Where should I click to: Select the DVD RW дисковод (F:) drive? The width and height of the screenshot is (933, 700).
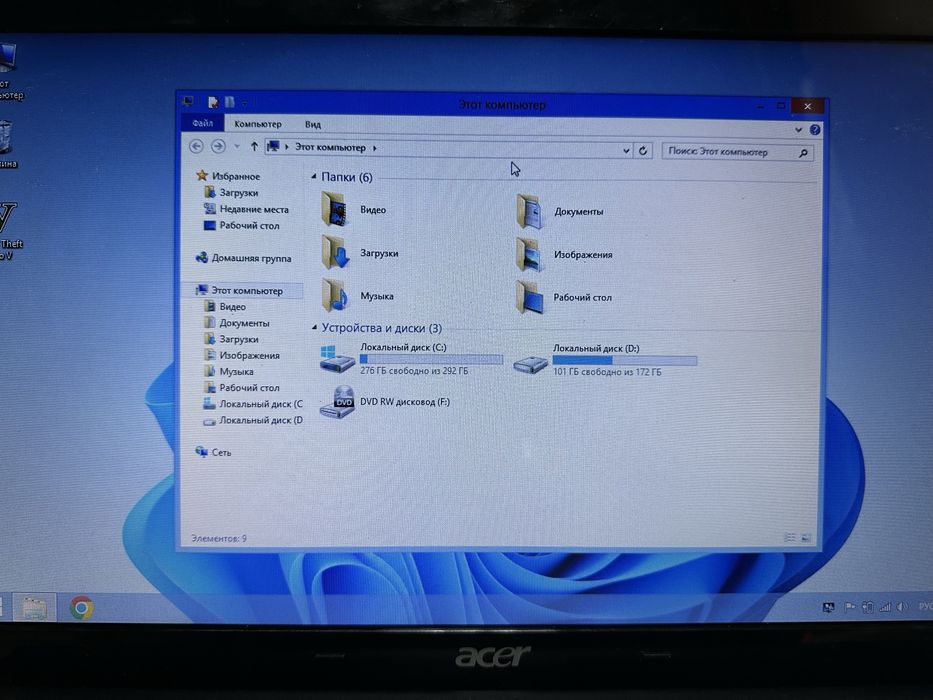[384, 402]
